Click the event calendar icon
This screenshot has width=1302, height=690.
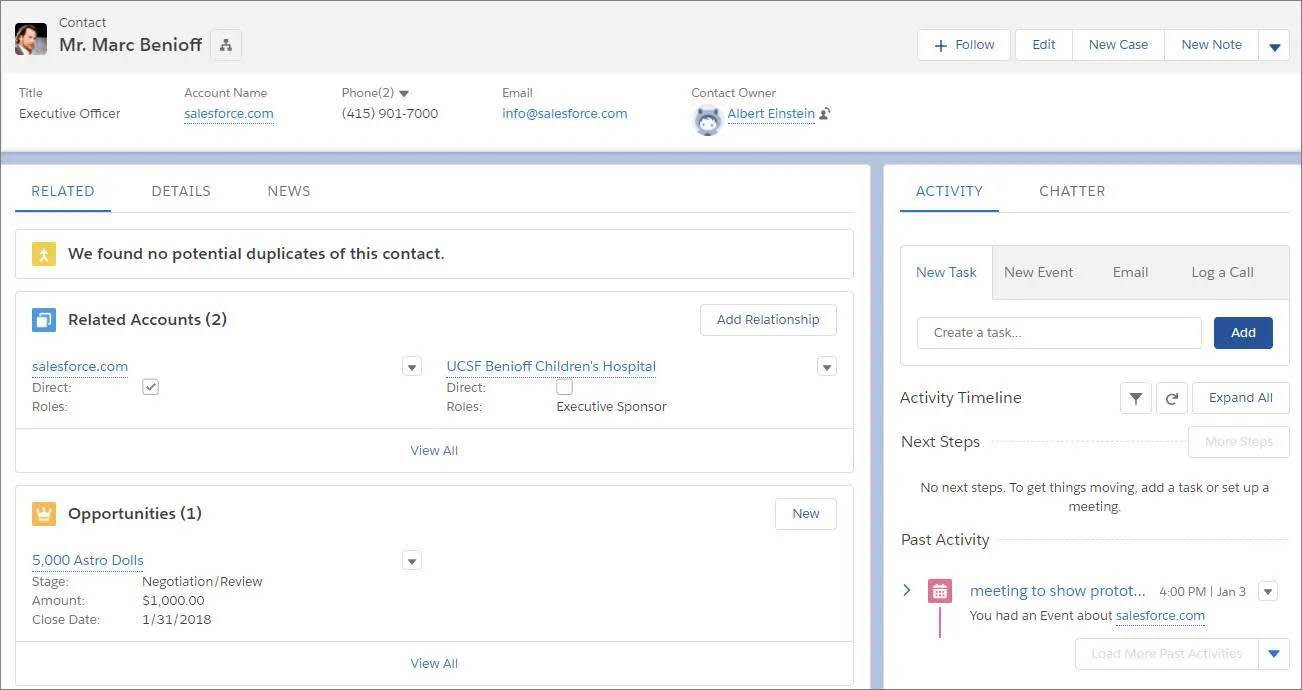point(939,591)
